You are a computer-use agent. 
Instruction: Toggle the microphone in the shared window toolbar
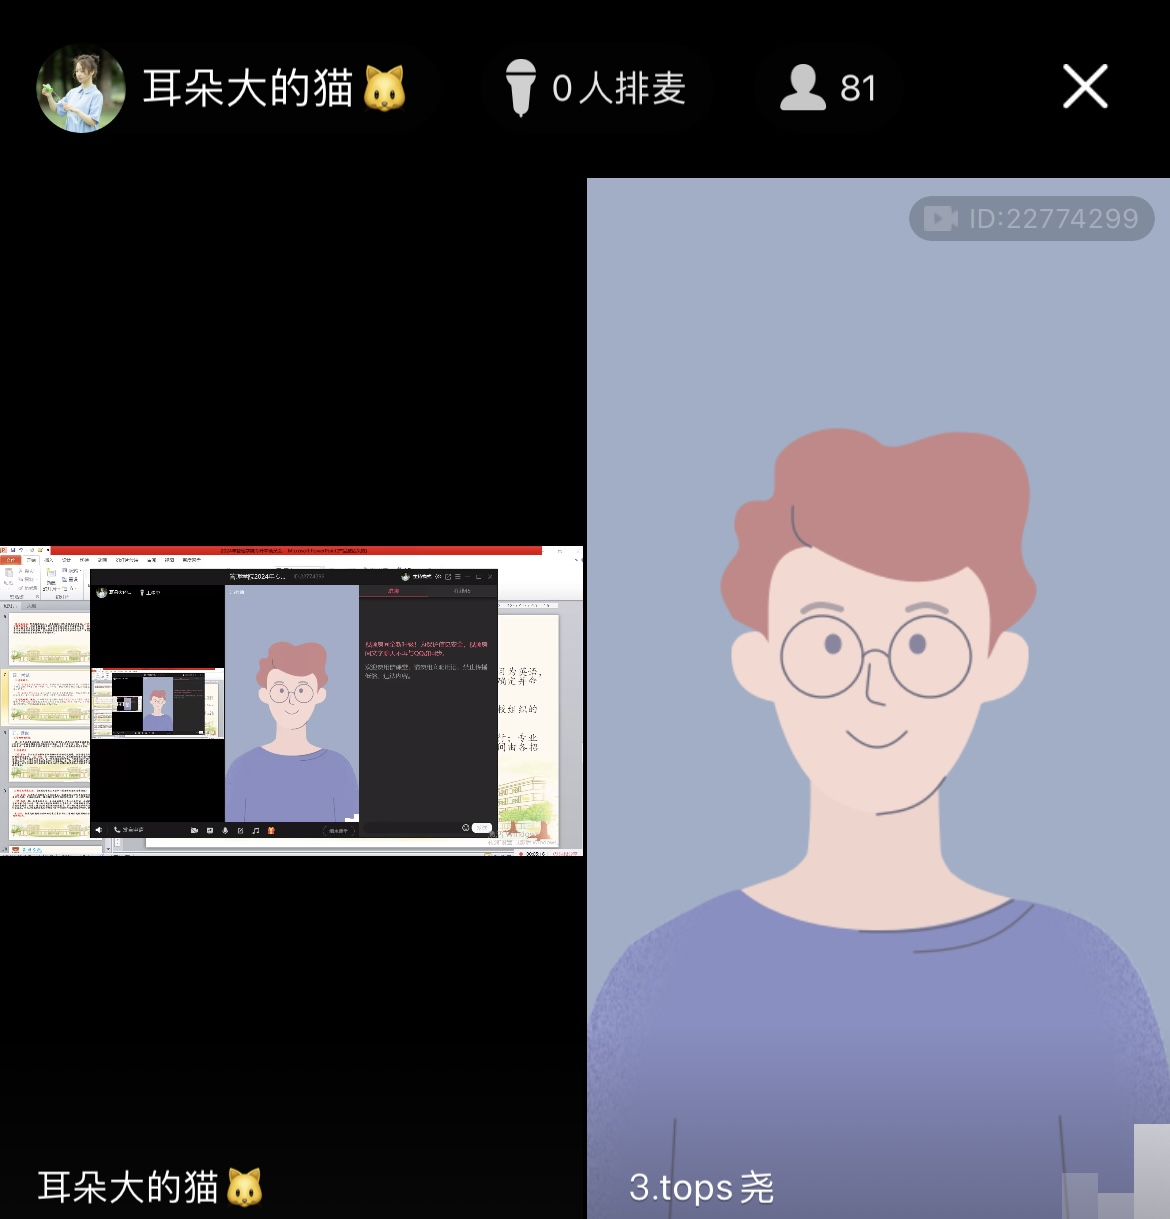click(225, 830)
